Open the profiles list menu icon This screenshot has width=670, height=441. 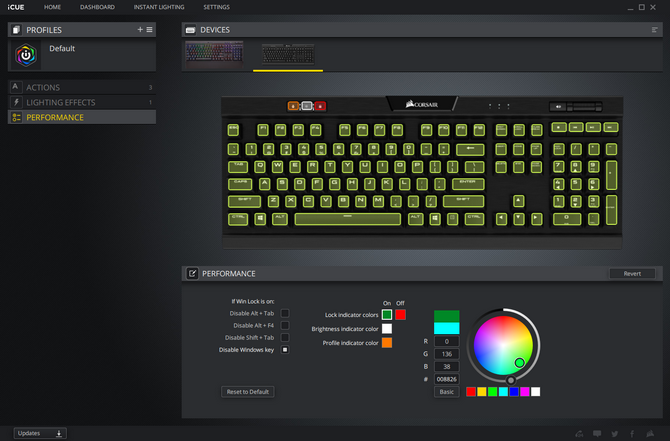click(149, 29)
